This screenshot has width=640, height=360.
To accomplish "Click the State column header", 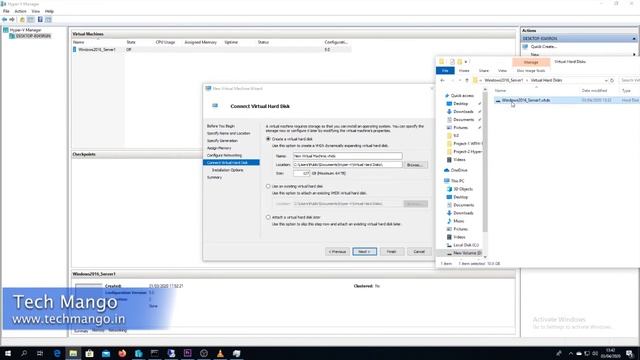I will [x=131, y=42].
